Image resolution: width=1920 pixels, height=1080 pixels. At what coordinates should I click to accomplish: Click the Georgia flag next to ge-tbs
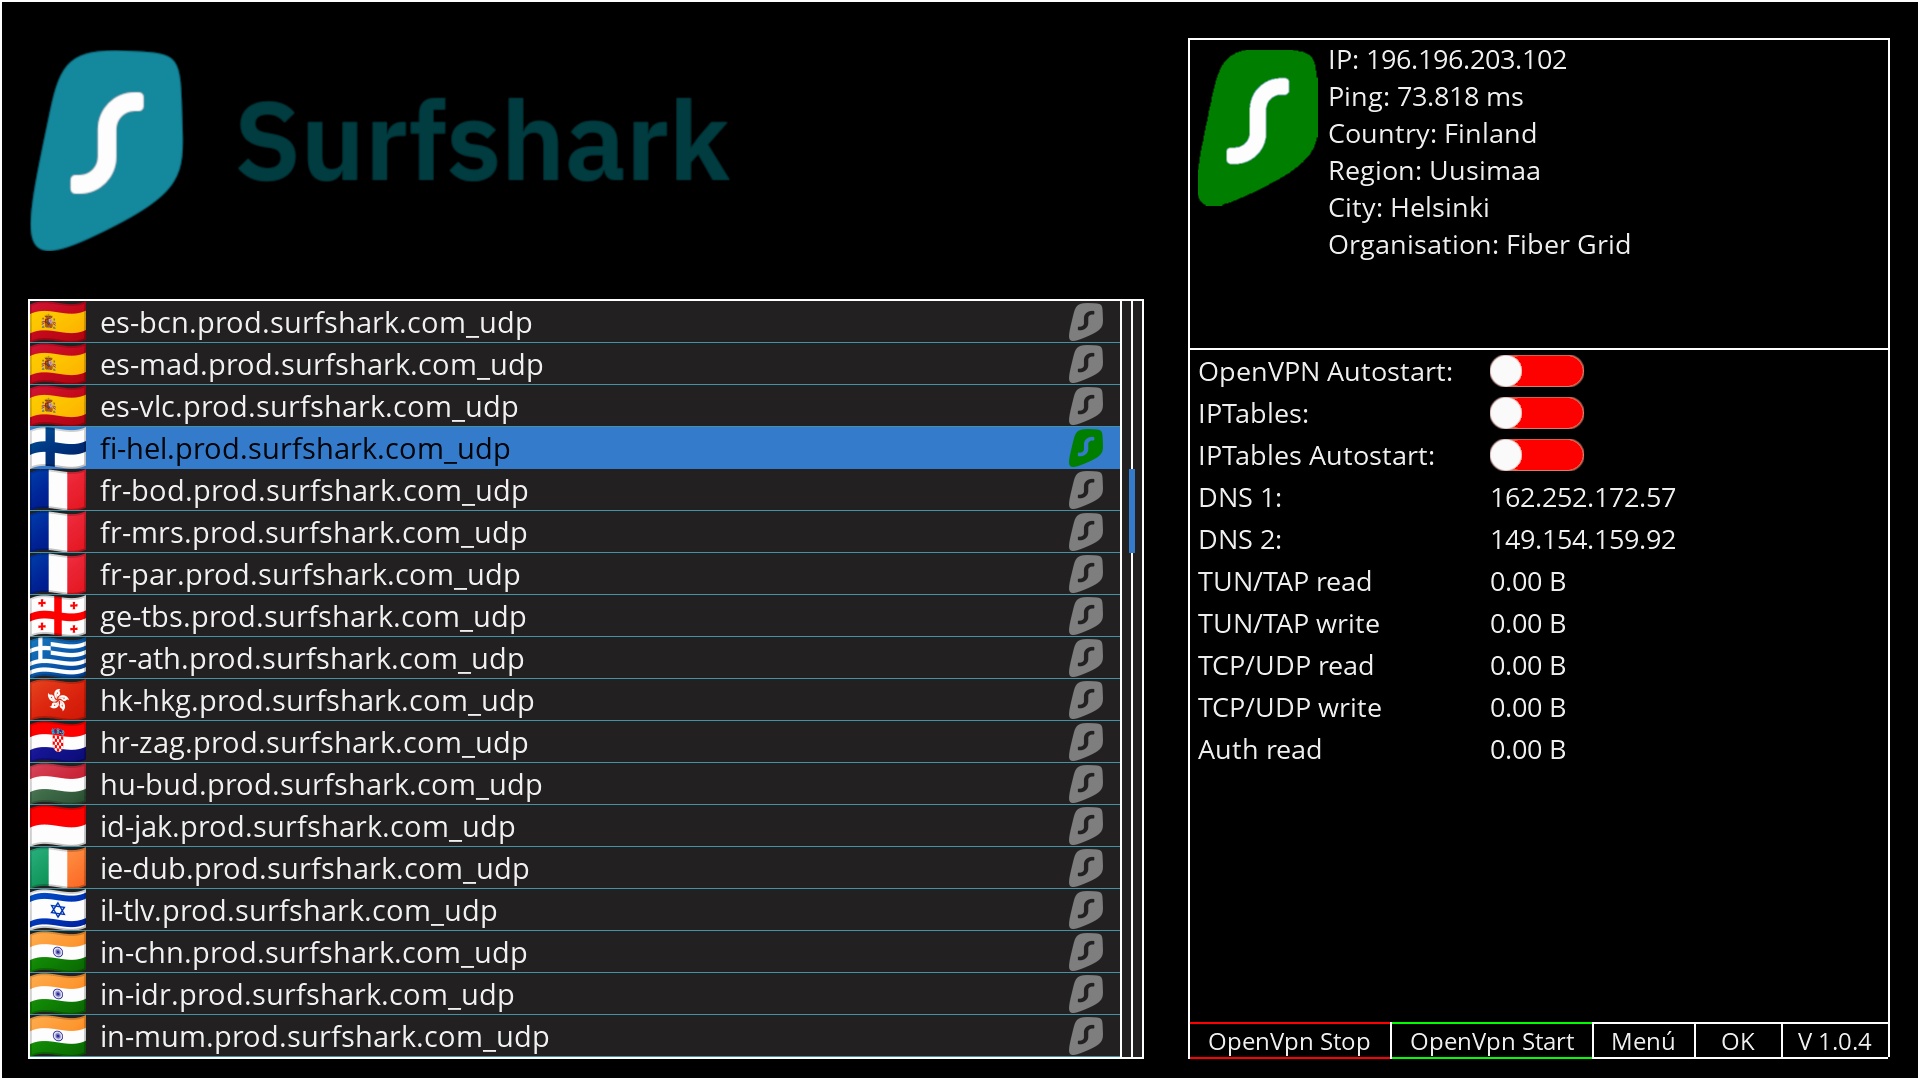pos(58,616)
